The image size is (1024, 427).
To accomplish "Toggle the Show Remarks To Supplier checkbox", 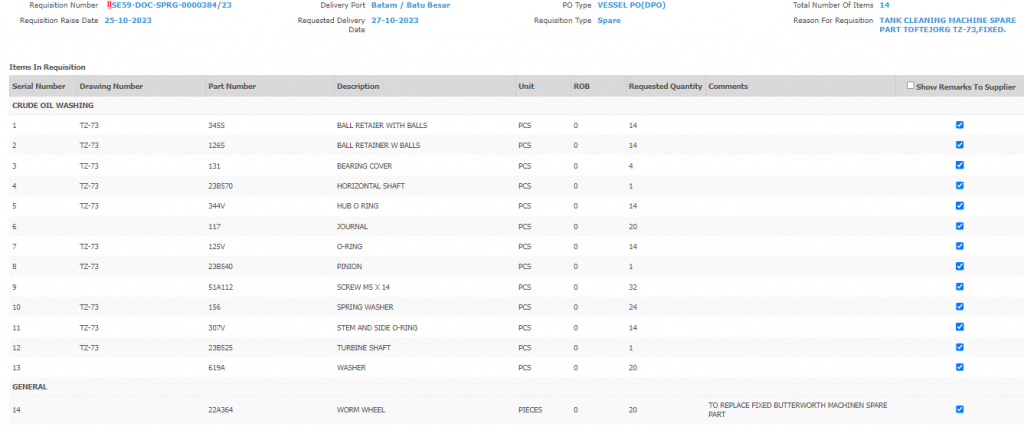I will tap(910, 86).
